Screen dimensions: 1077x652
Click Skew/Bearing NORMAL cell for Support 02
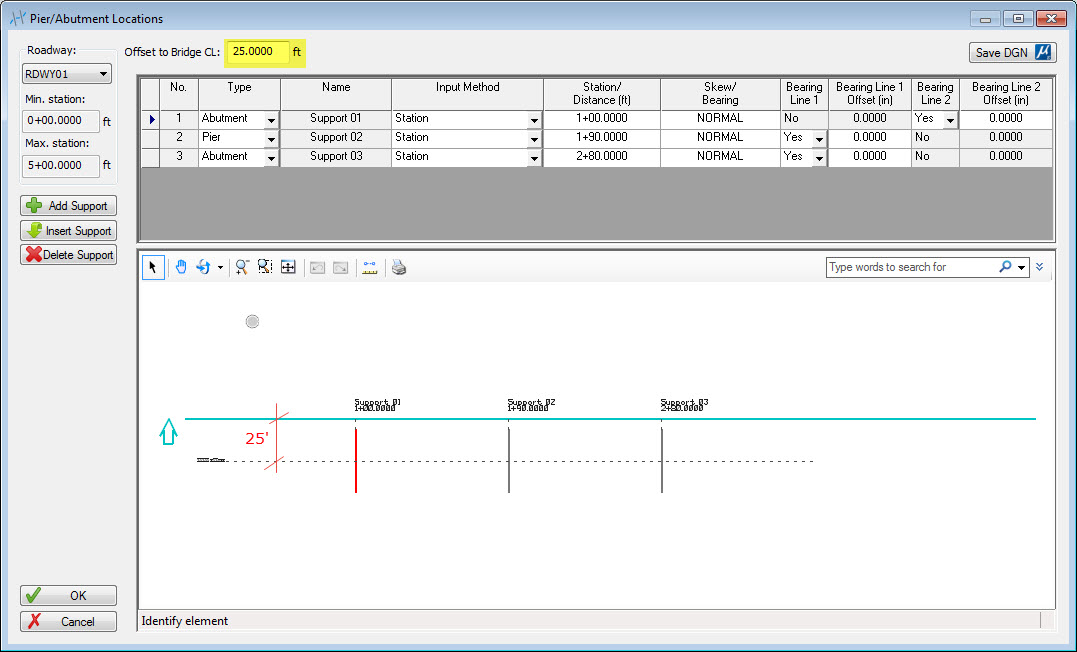(720, 138)
